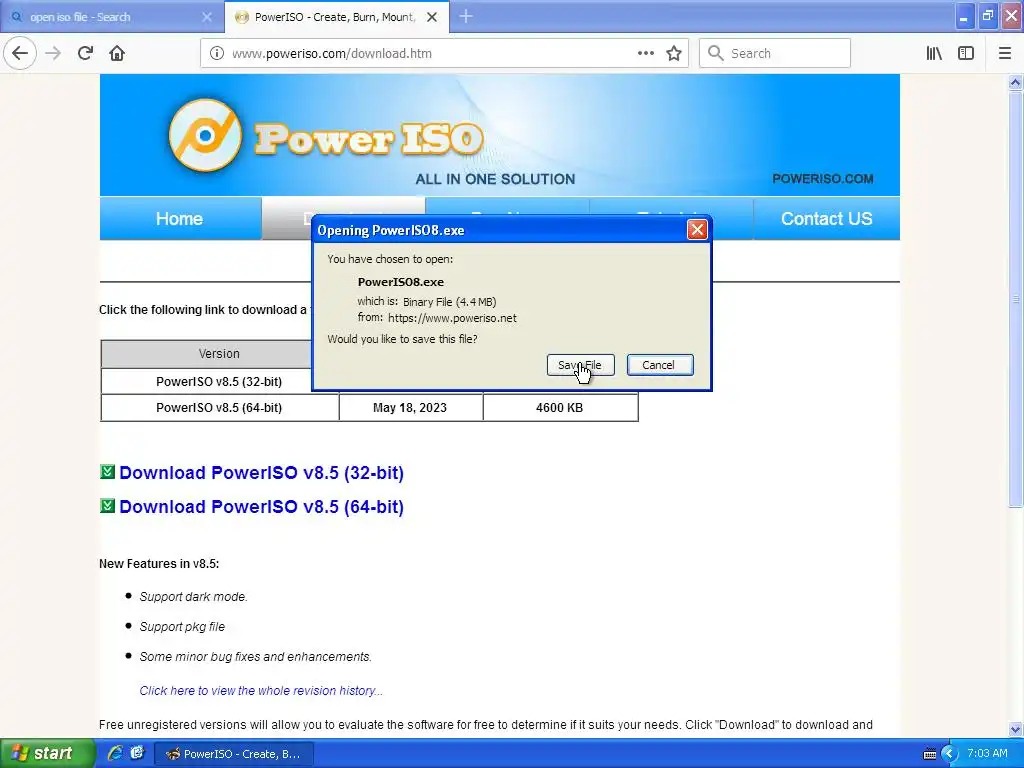Open the Library icon in toolbar
This screenshot has height=768, width=1024.
click(934, 53)
